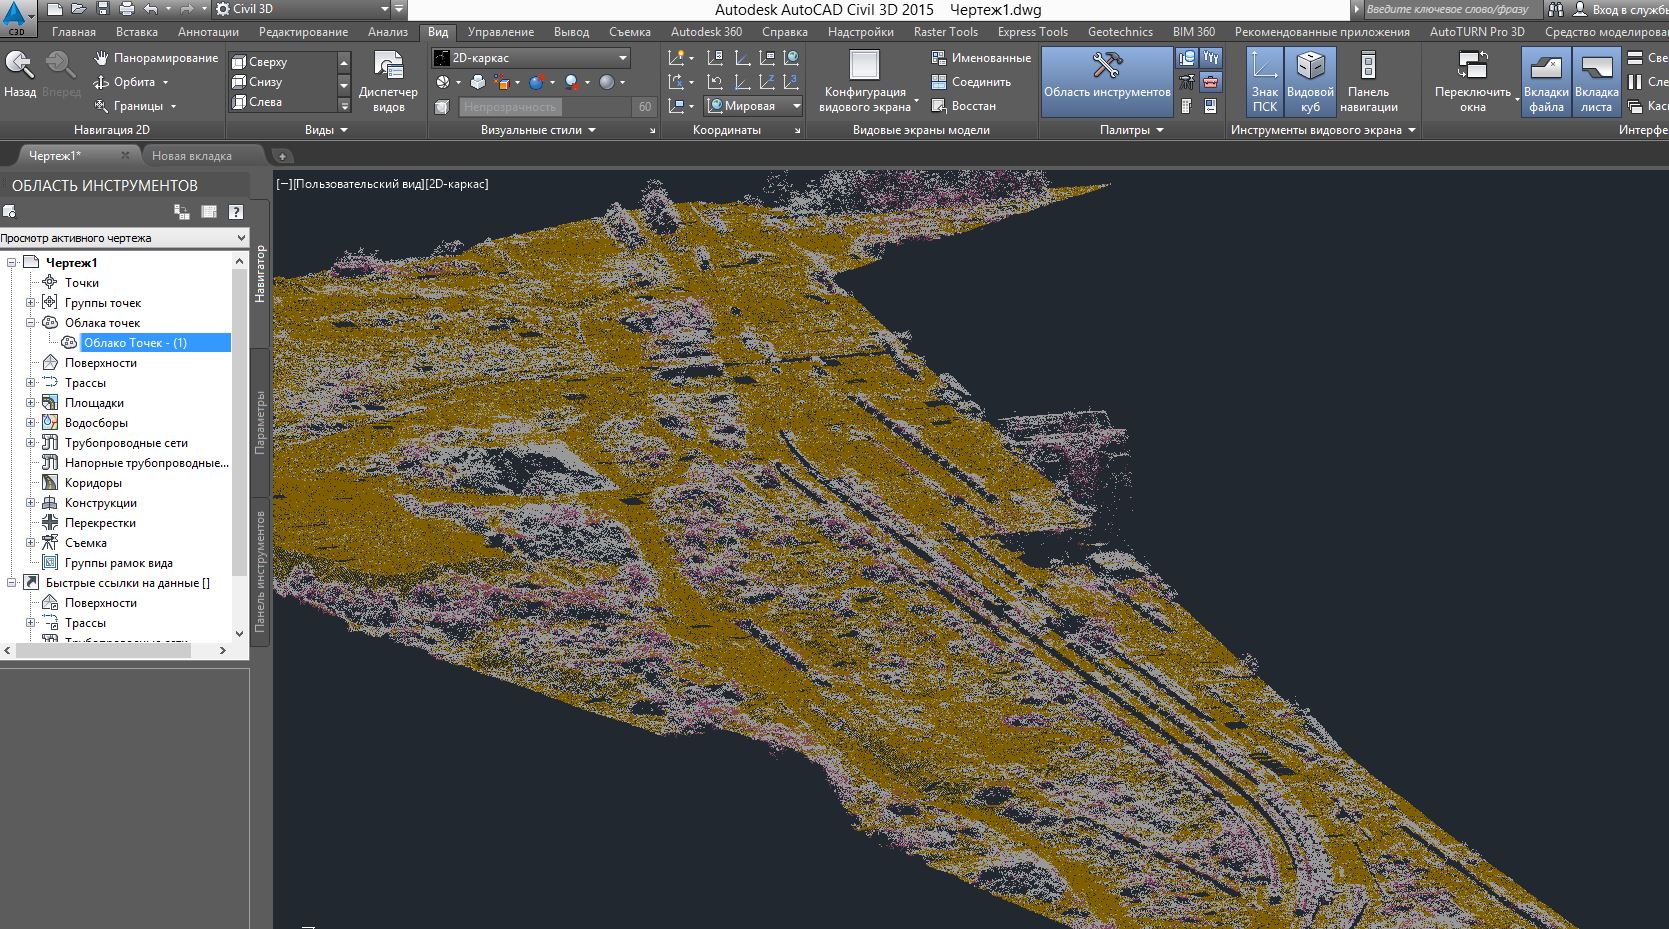Click the Sign-in user icon

point(1580,9)
